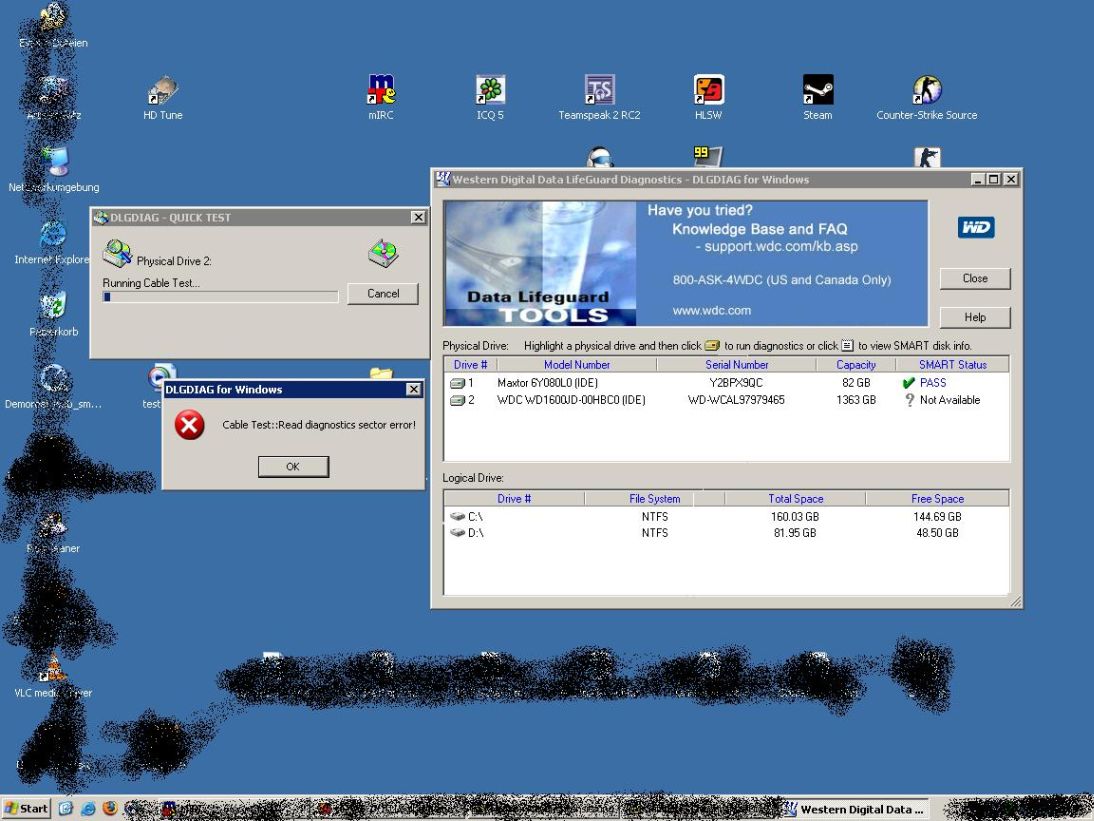
Task: Open the ICQ 5 desktop icon
Action: click(x=490, y=98)
